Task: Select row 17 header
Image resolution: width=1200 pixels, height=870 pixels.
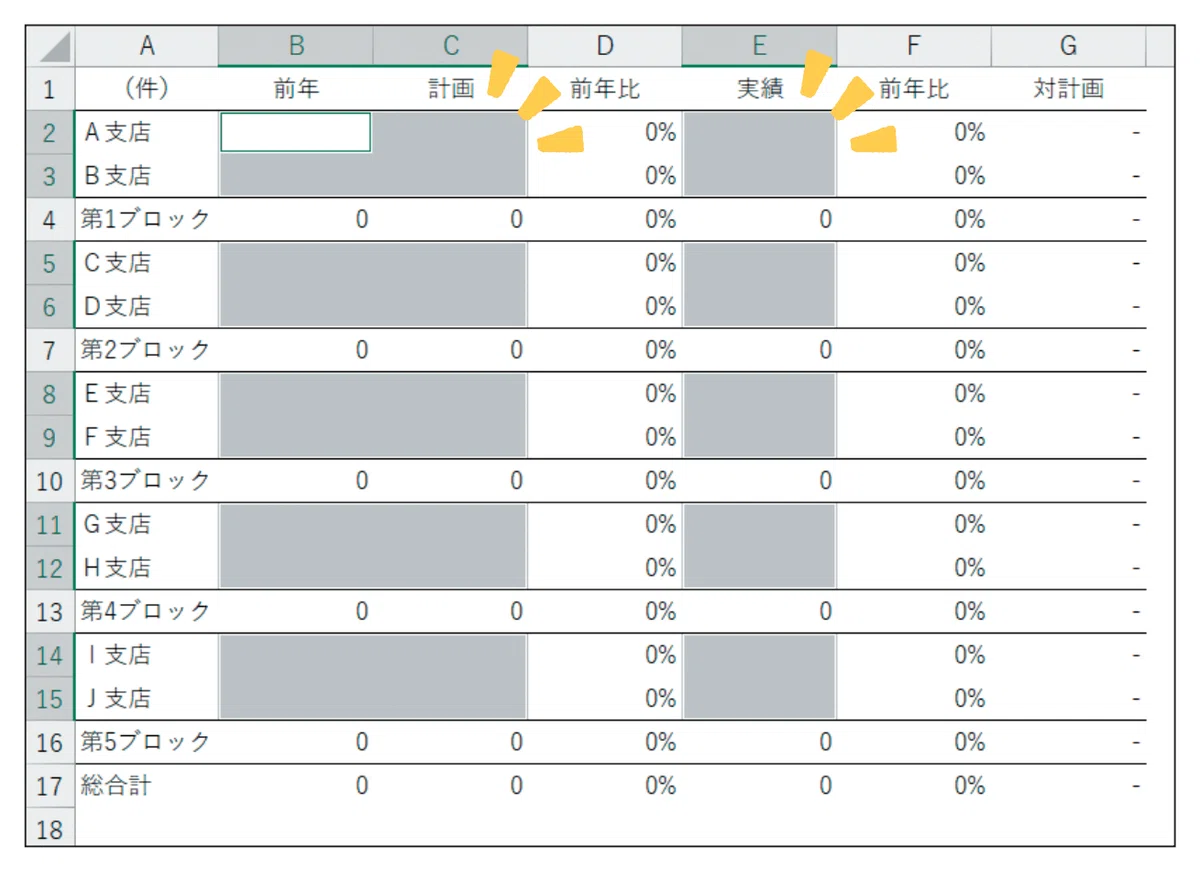Action: (x=50, y=786)
